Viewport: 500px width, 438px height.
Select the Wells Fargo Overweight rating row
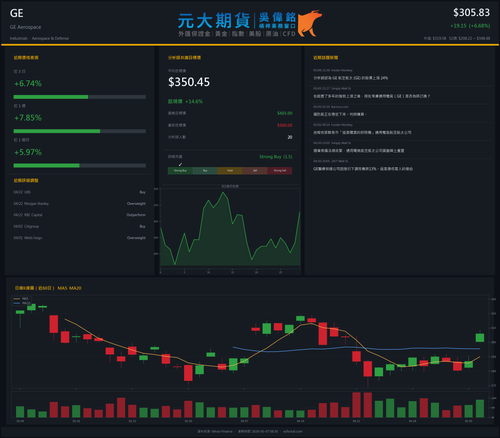click(80, 238)
